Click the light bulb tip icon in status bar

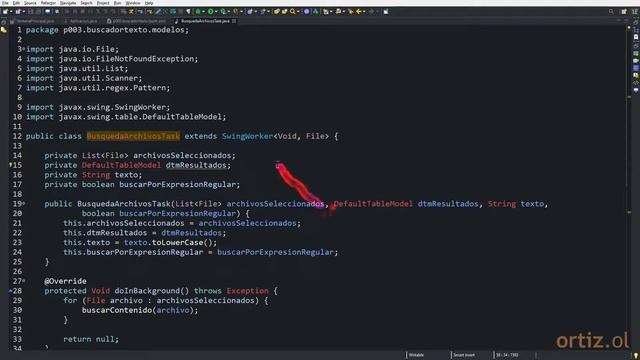tap(636, 356)
